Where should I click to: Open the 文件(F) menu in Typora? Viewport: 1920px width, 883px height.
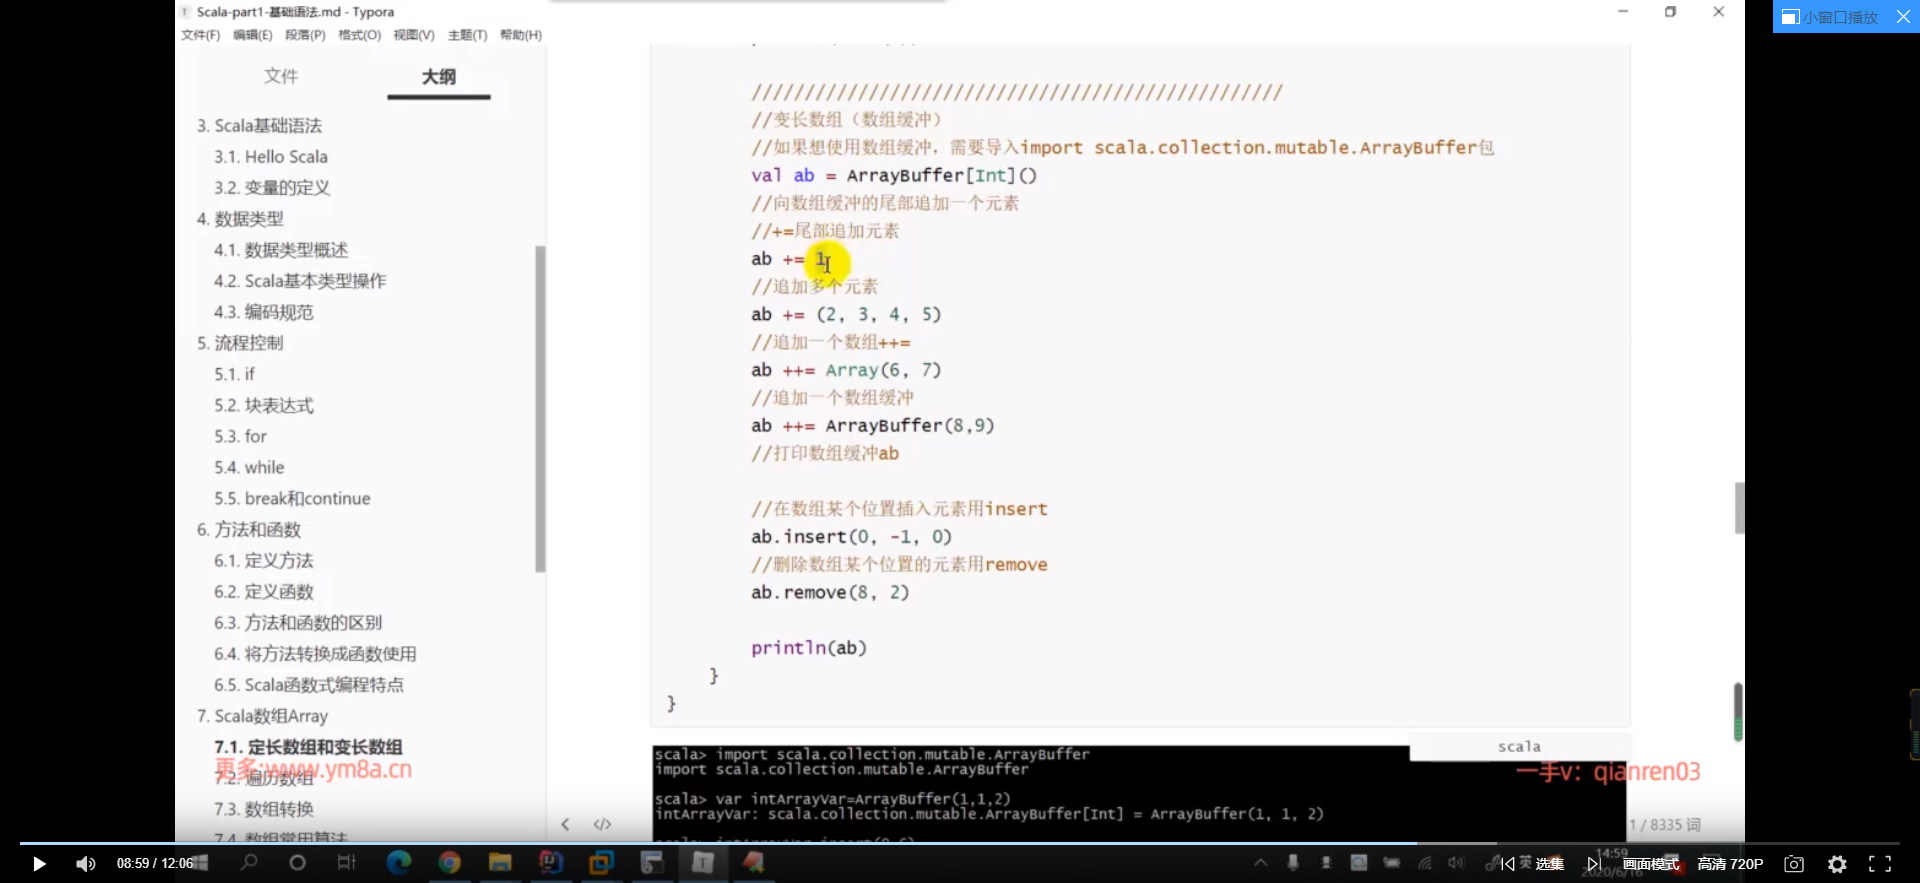[x=201, y=35]
